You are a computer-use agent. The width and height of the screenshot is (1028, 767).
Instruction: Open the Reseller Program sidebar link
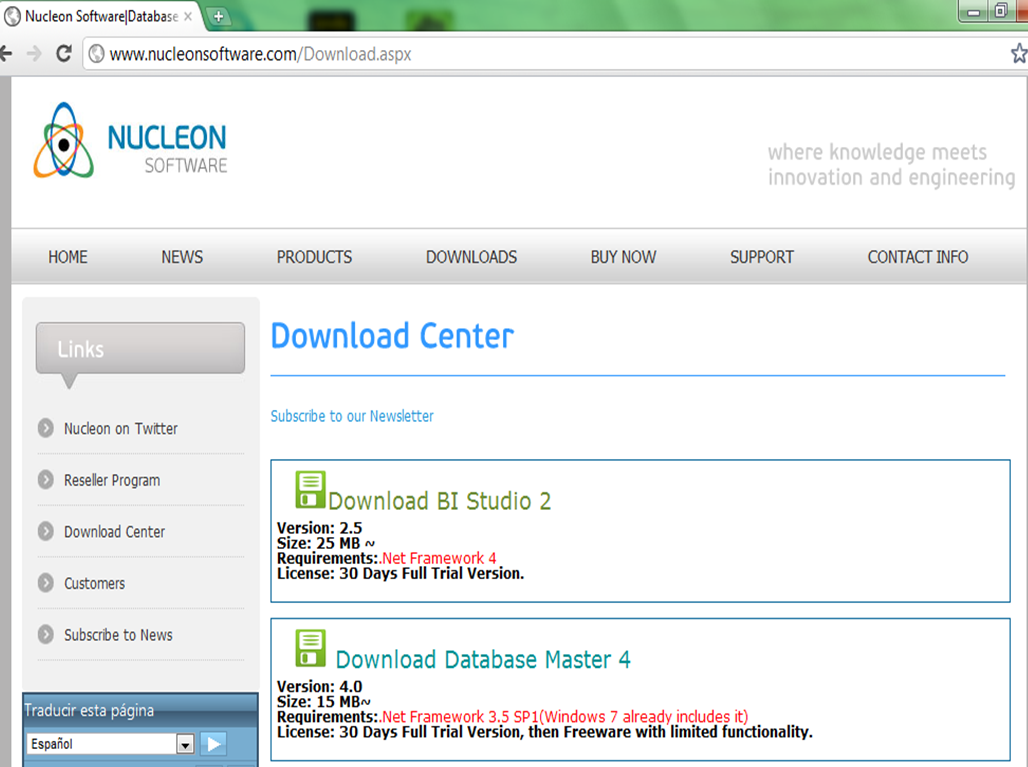click(112, 480)
